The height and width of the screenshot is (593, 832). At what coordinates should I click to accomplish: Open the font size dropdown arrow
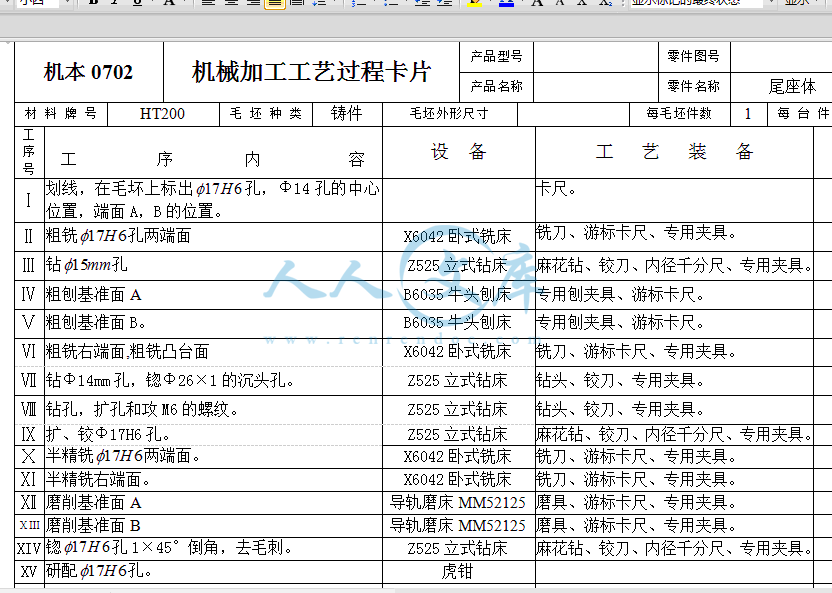click(x=67, y=2)
